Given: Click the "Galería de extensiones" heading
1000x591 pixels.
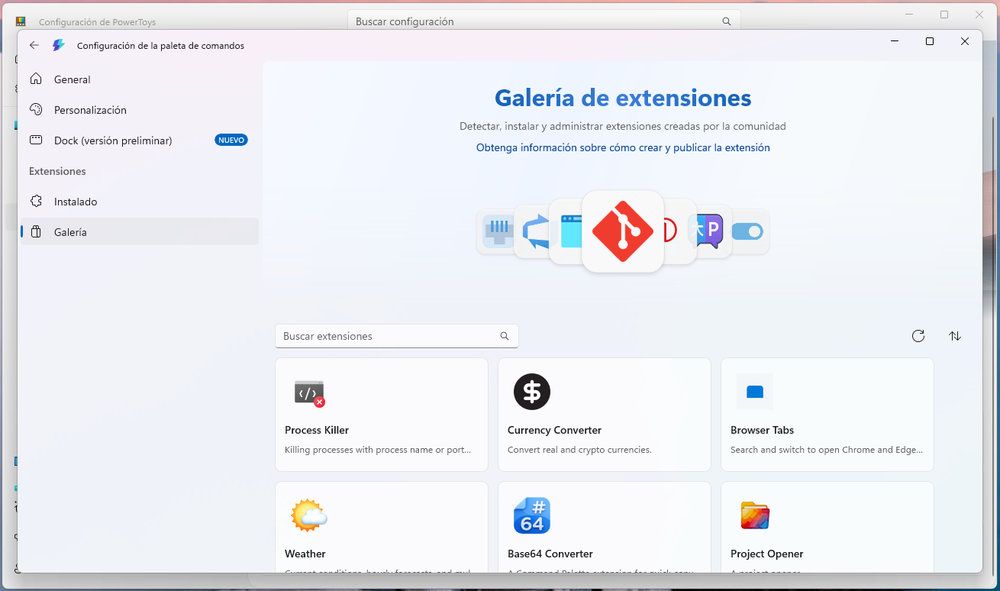Looking at the screenshot, I should coord(622,98).
